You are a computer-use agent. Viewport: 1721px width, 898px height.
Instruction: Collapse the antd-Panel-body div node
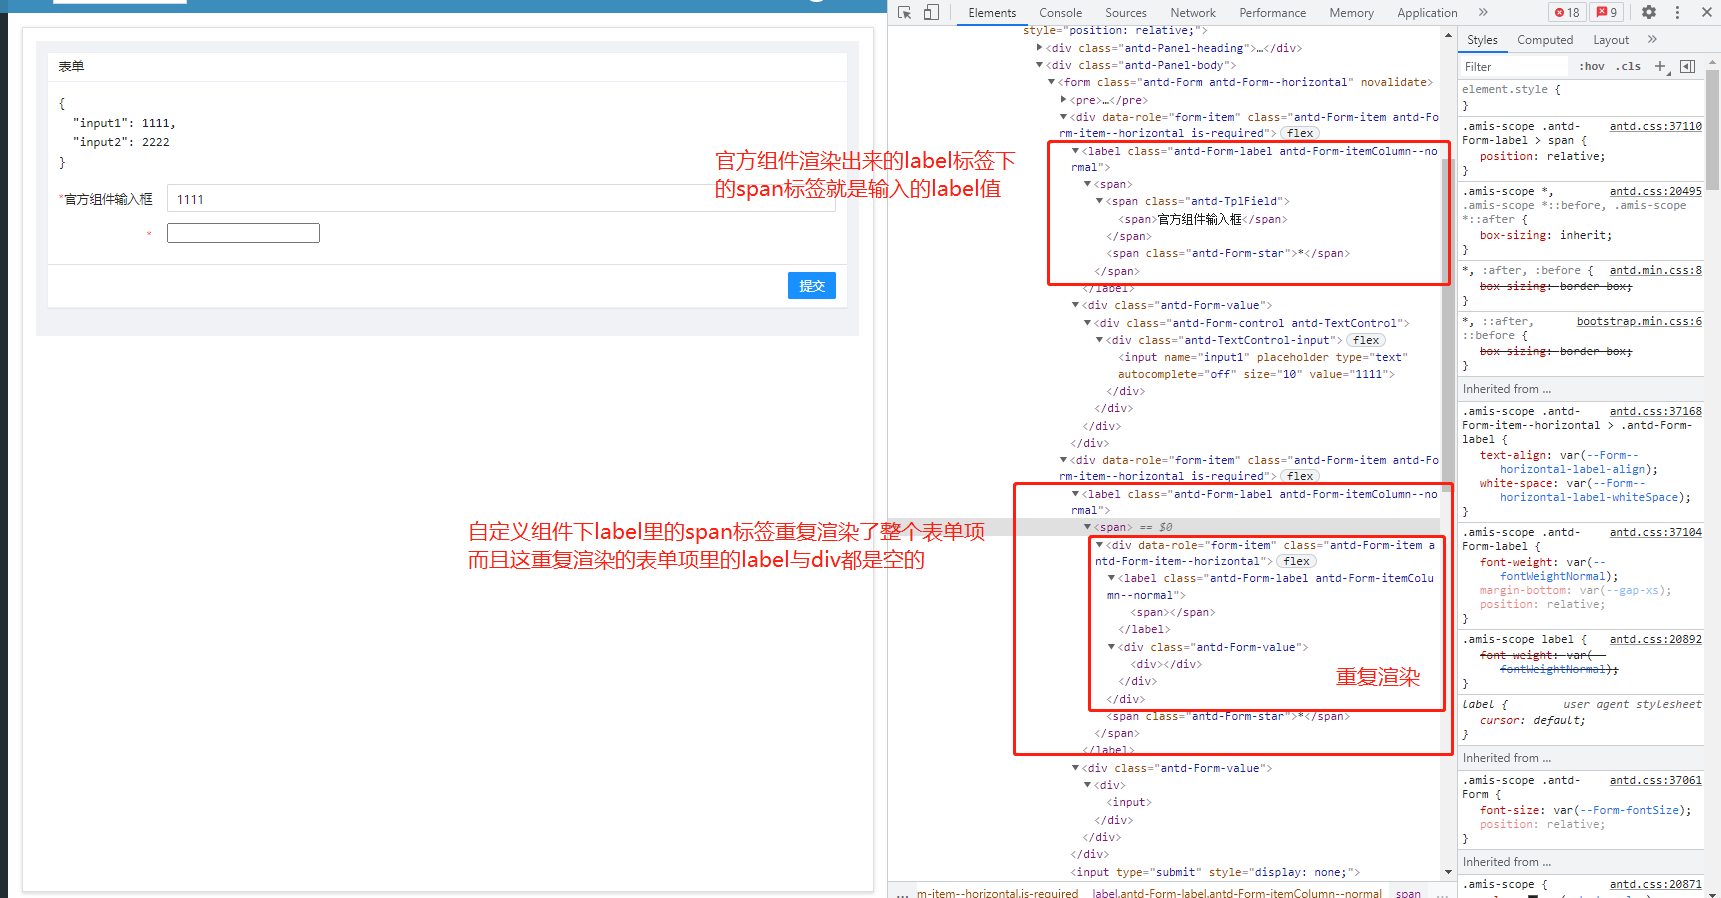(1040, 65)
